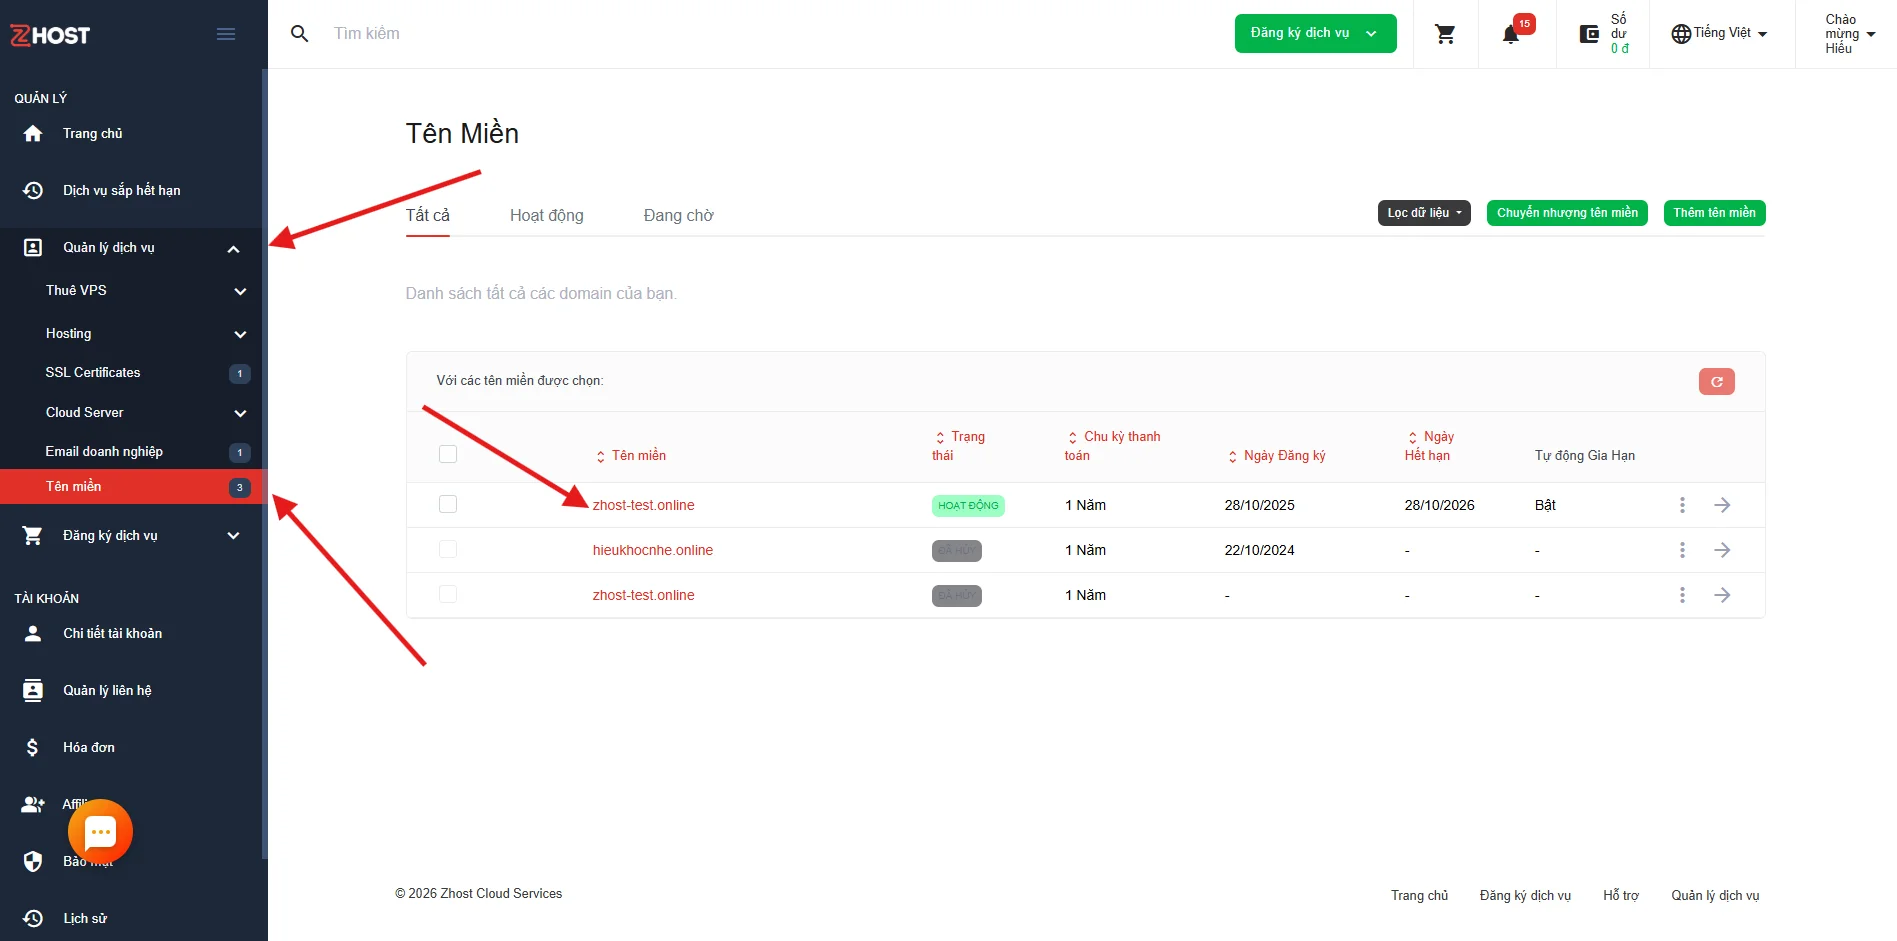Click the 28/10/2026 expiry date cell
1897x941 pixels.
pyautogui.click(x=1439, y=505)
